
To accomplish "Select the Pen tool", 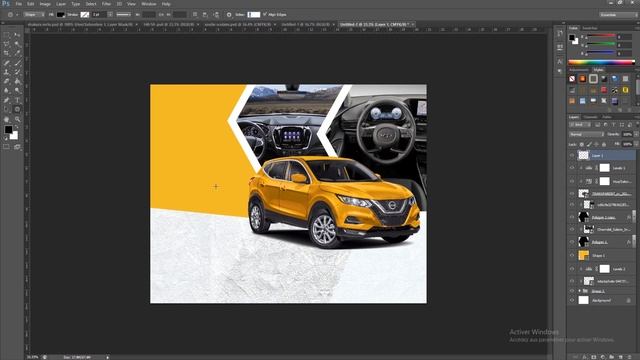I will [7, 100].
